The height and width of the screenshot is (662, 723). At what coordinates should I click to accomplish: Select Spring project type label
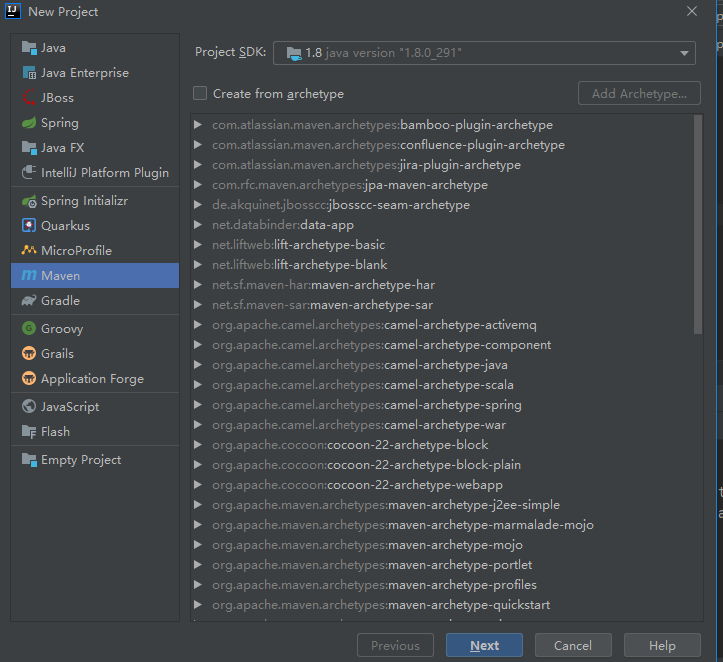coord(59,123)
